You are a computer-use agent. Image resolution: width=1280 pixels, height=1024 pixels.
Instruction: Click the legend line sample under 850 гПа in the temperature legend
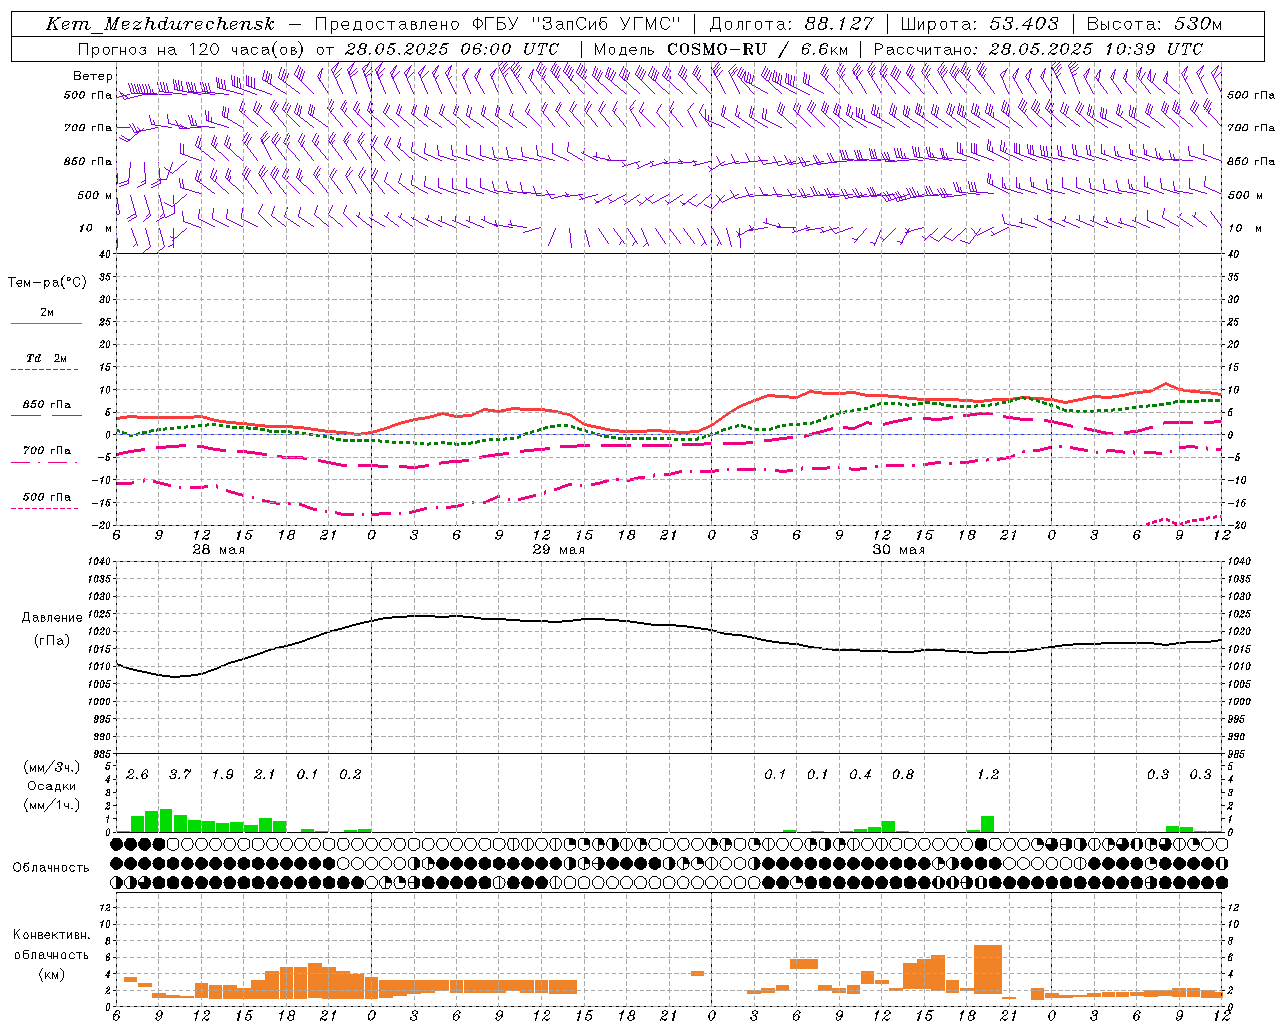[44, 415]
